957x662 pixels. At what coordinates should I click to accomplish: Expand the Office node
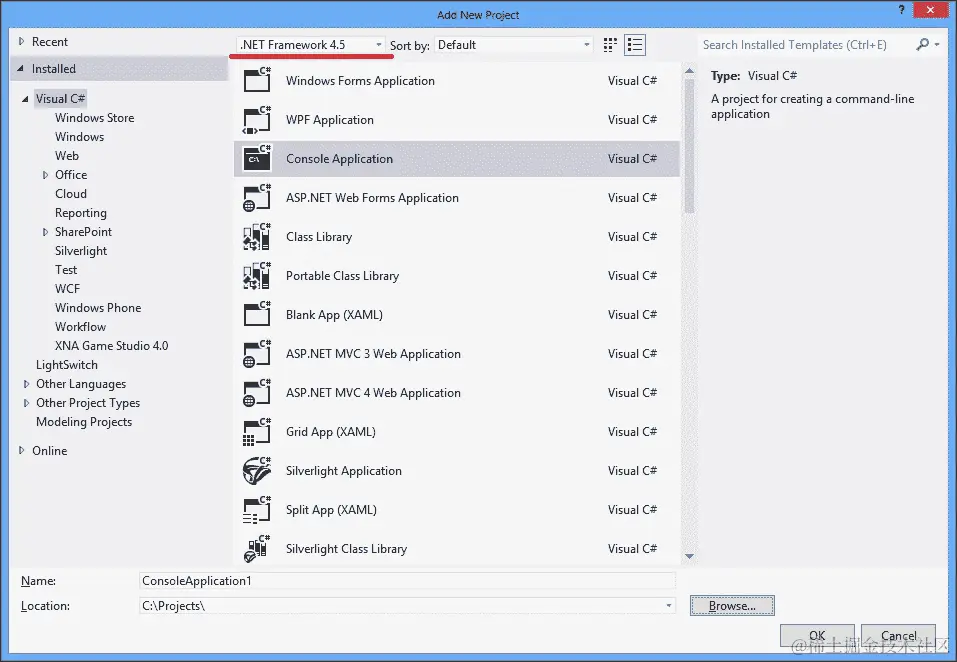coord(45,175)
